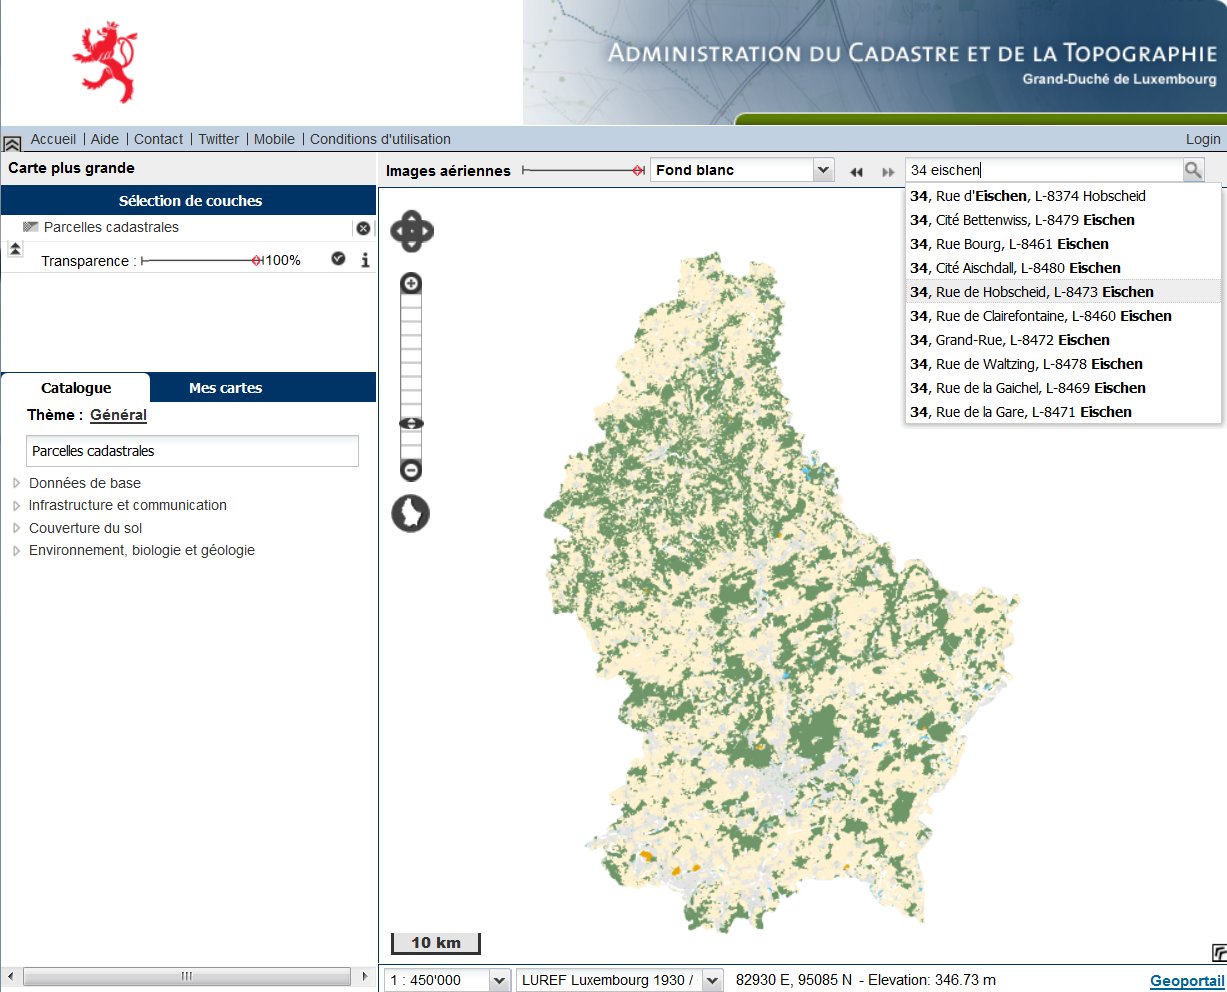Open the Aide menu item

coord(105,139)
